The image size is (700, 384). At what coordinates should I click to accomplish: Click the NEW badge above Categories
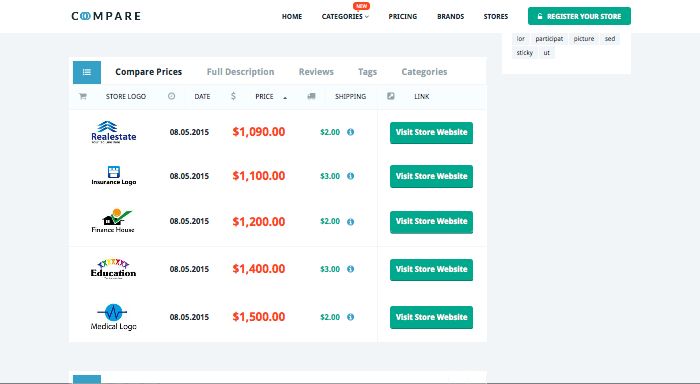pyautogui.click(x=361, y=6)
